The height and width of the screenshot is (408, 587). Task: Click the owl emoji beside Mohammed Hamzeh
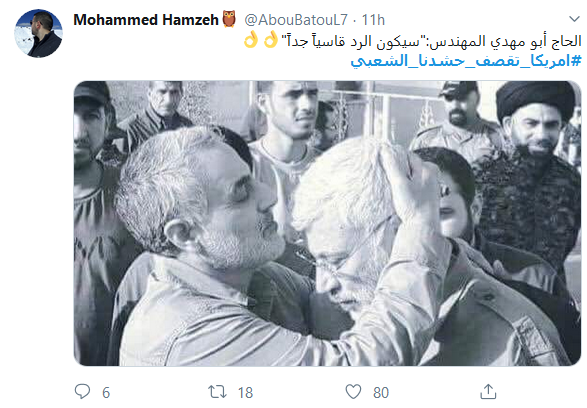point(229,19)
